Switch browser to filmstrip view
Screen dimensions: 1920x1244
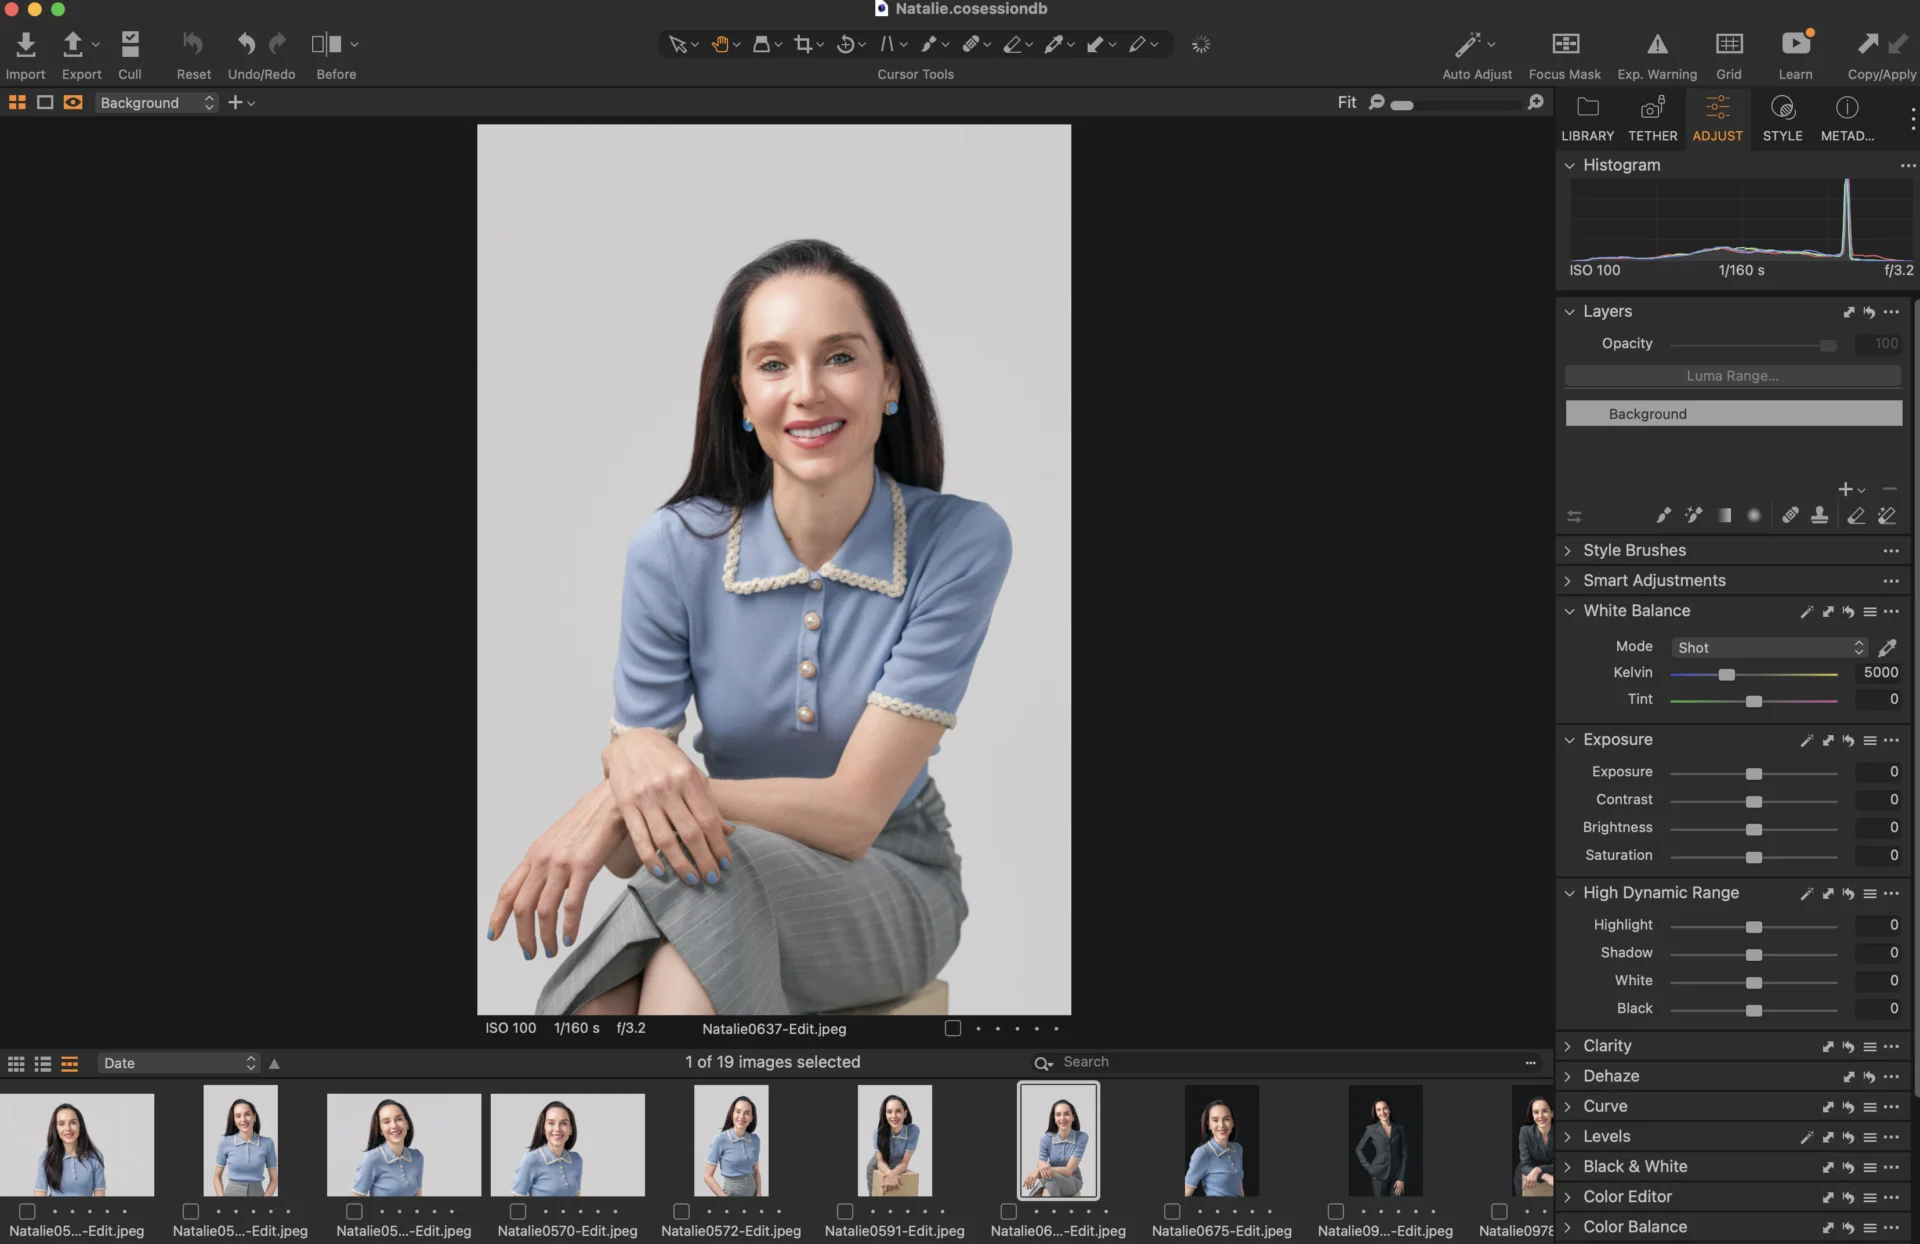click(x=69, y=1063)
